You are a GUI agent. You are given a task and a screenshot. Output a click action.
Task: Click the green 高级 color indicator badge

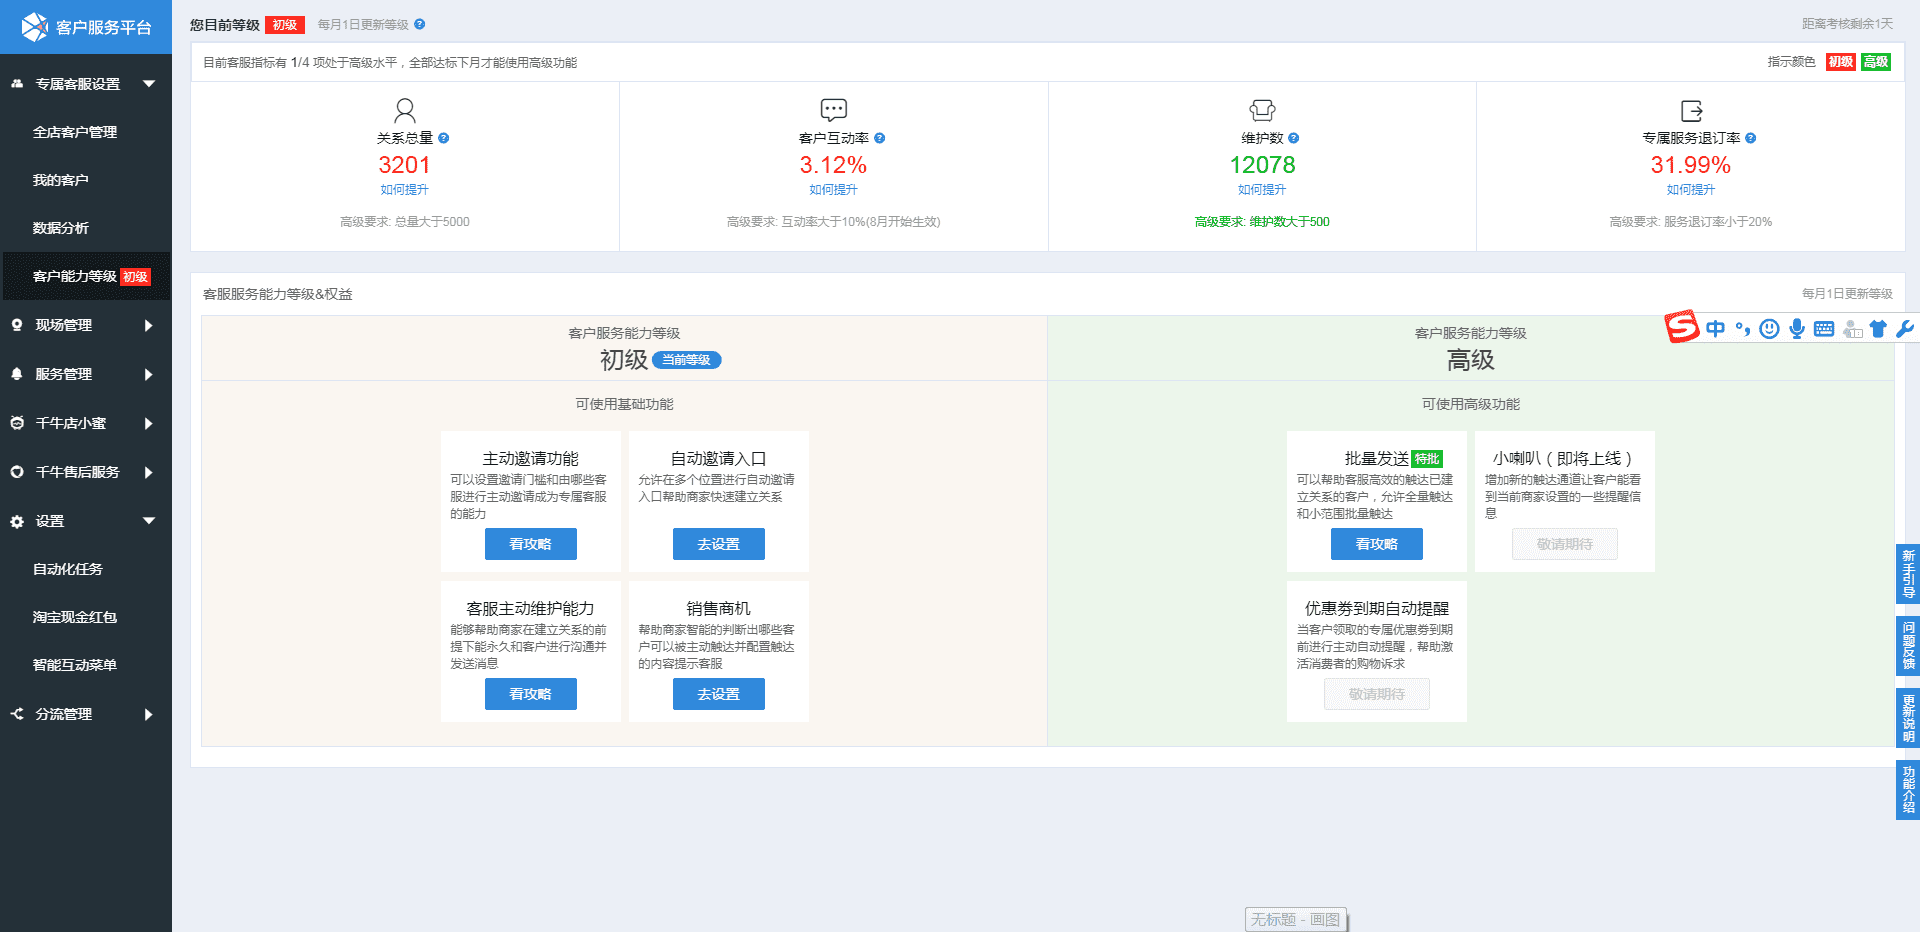[x=1875, y=62]
